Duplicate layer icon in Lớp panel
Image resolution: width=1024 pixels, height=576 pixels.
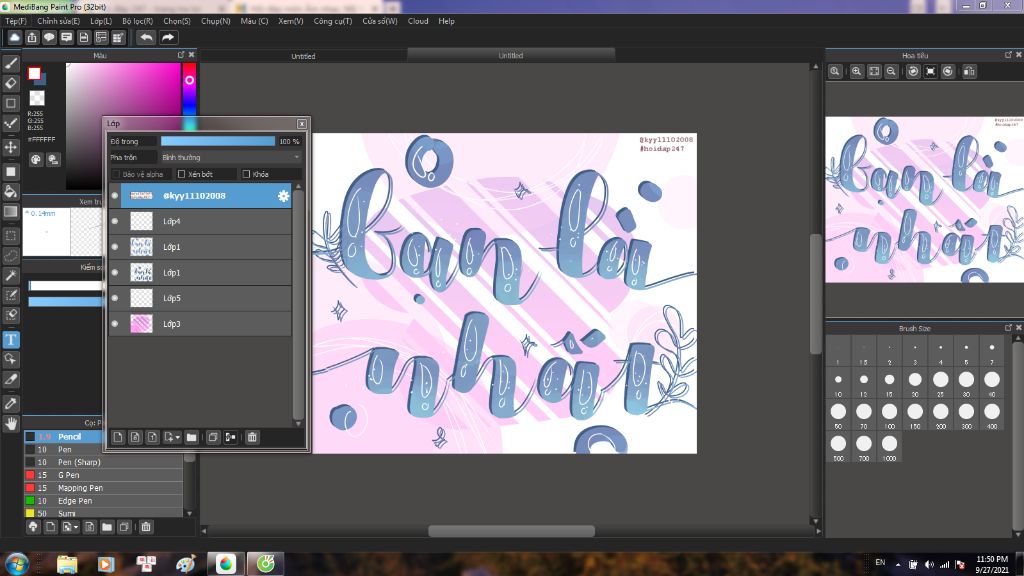pos(213,437)
